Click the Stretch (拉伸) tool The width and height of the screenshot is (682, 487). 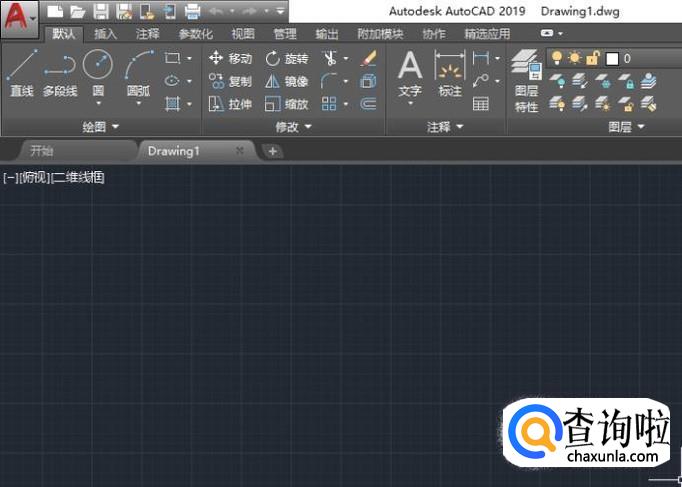[x=230, y=104]
